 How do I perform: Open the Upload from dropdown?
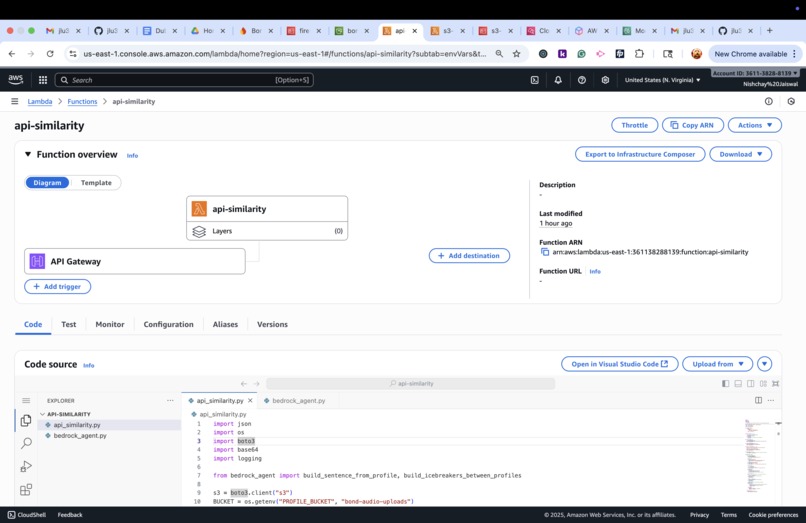718,364
